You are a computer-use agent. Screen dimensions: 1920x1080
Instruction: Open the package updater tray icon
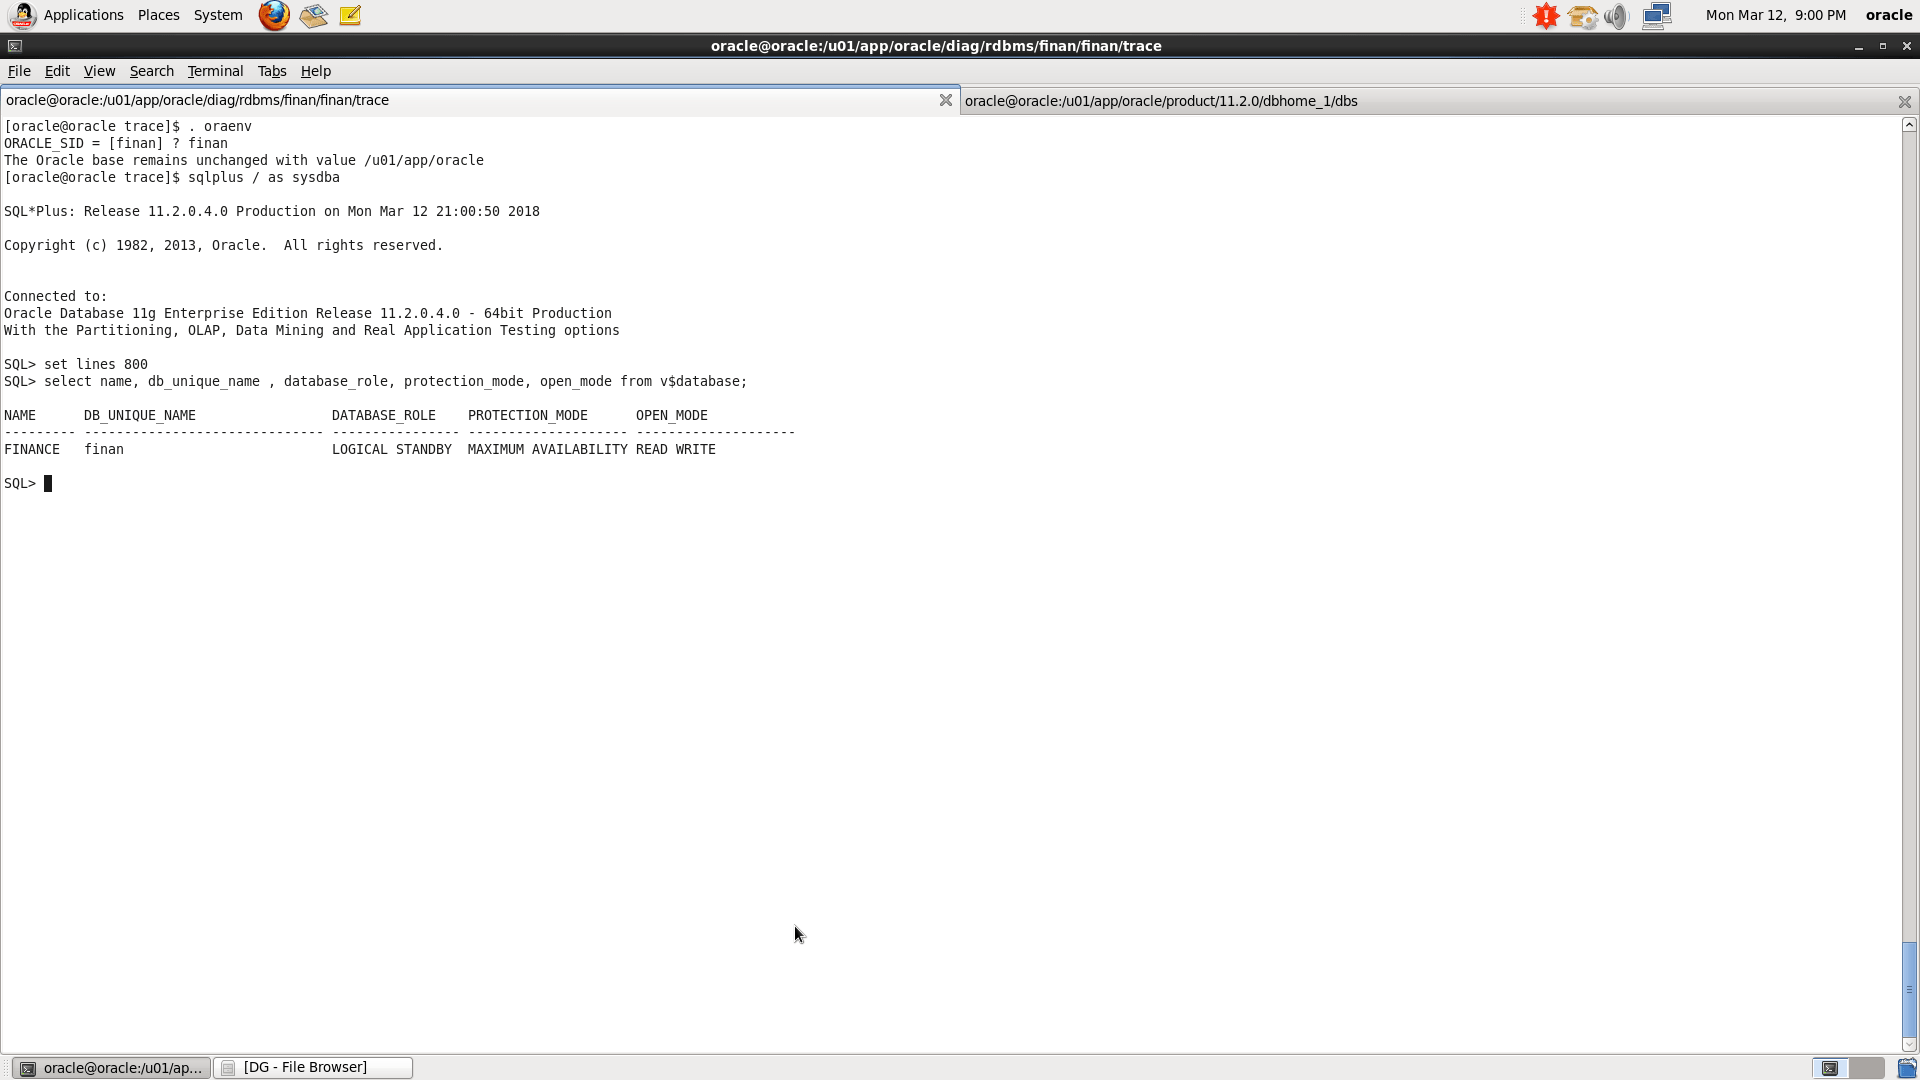click(x=1583, y=16)
